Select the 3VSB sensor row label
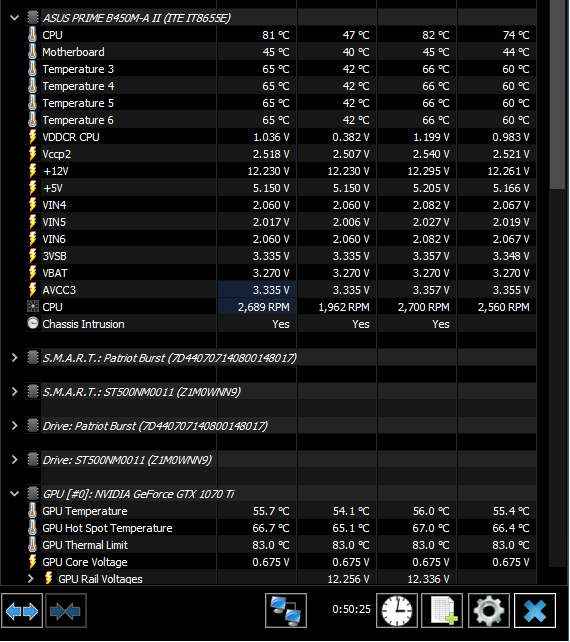The height and width of the screenshot is (642, 570). (54, 256)
